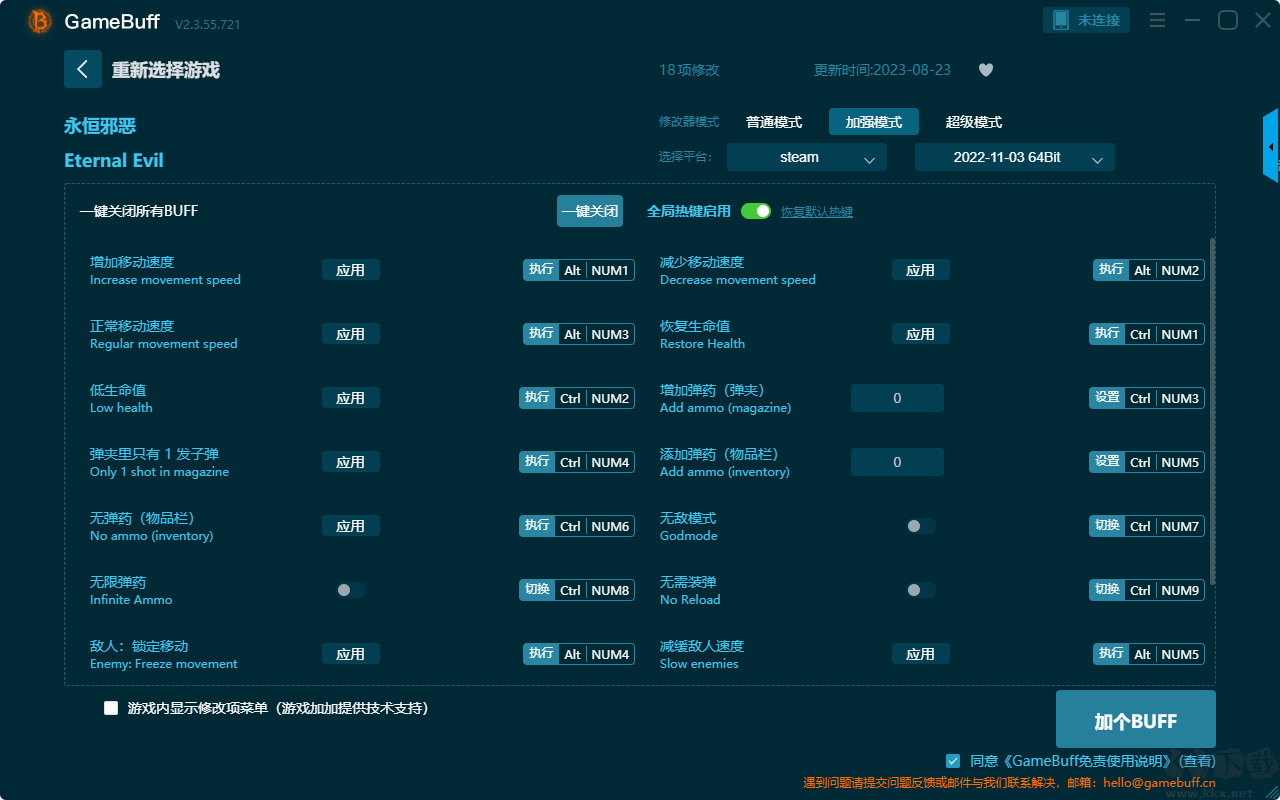Click the 永恒邪恶 game name
The image size is (1280, 800).
tap(100, 126)
